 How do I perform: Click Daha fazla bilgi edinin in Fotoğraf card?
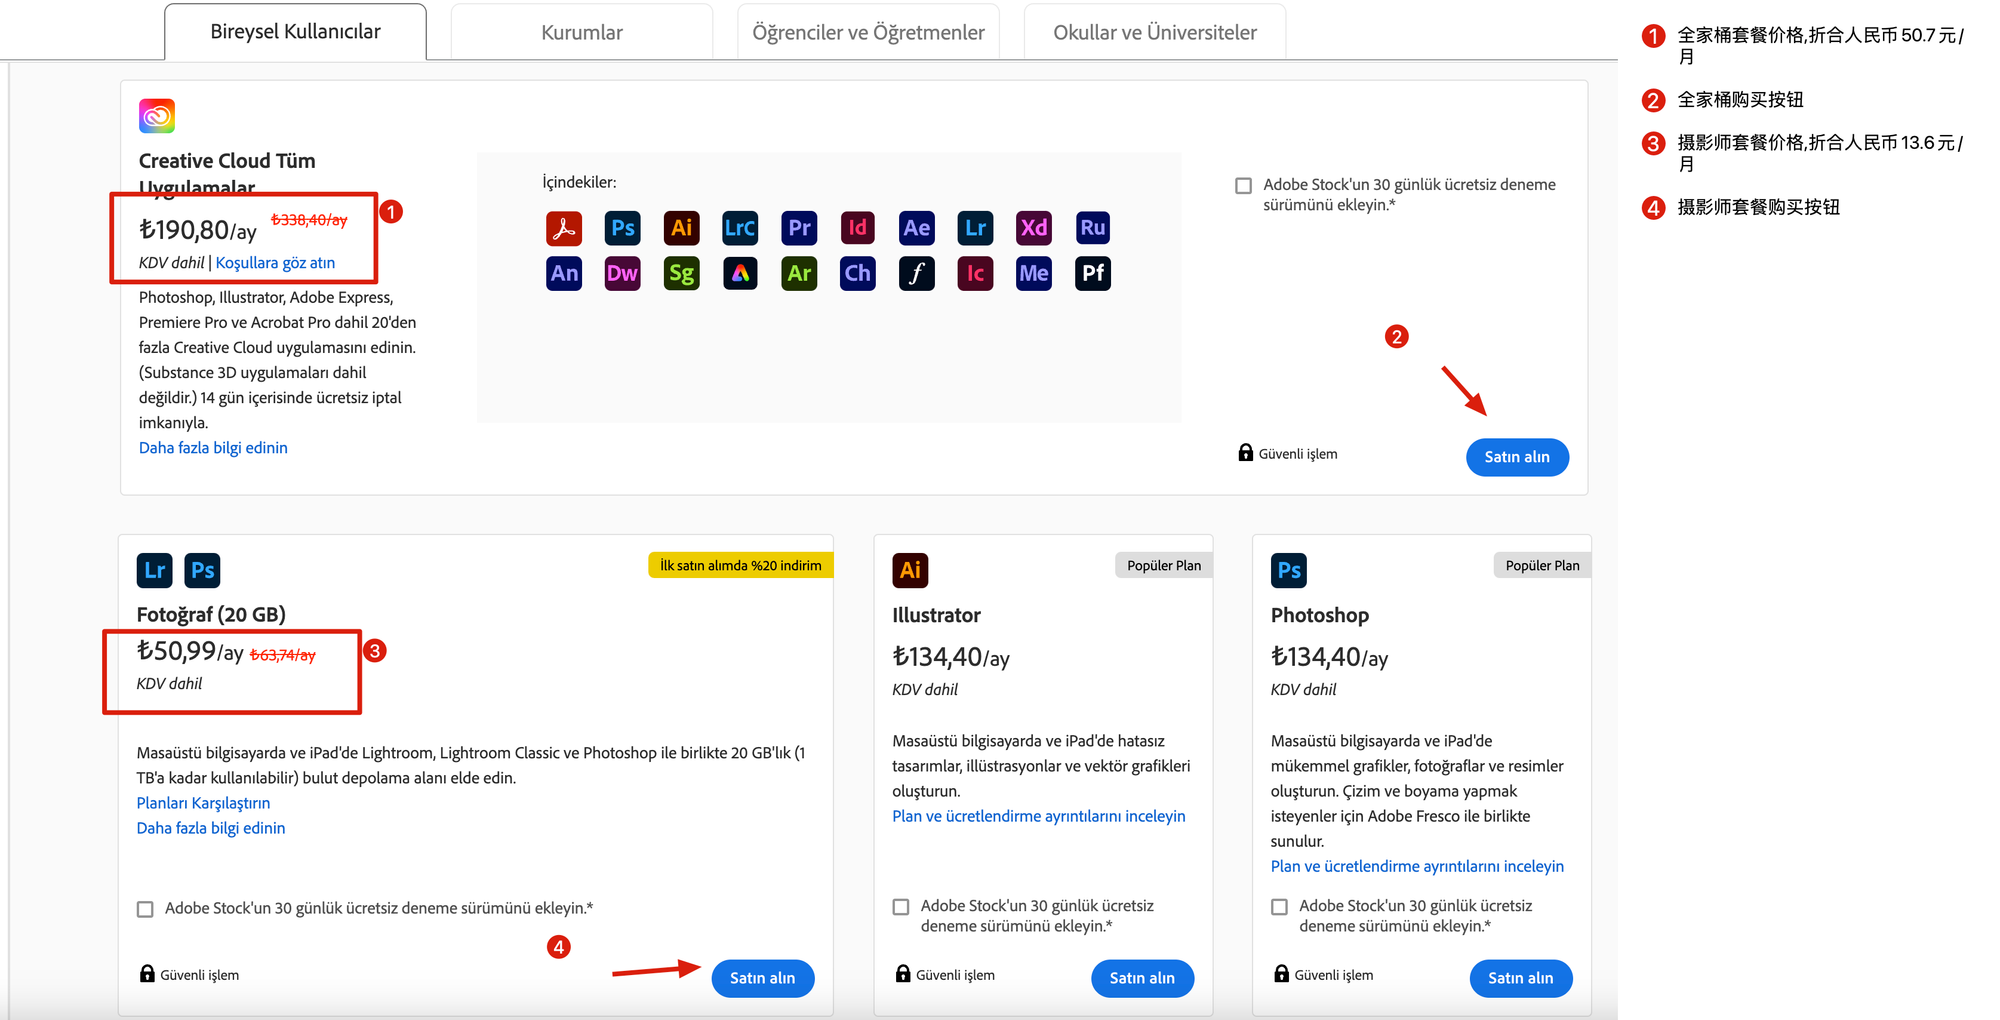coord(211,828)
